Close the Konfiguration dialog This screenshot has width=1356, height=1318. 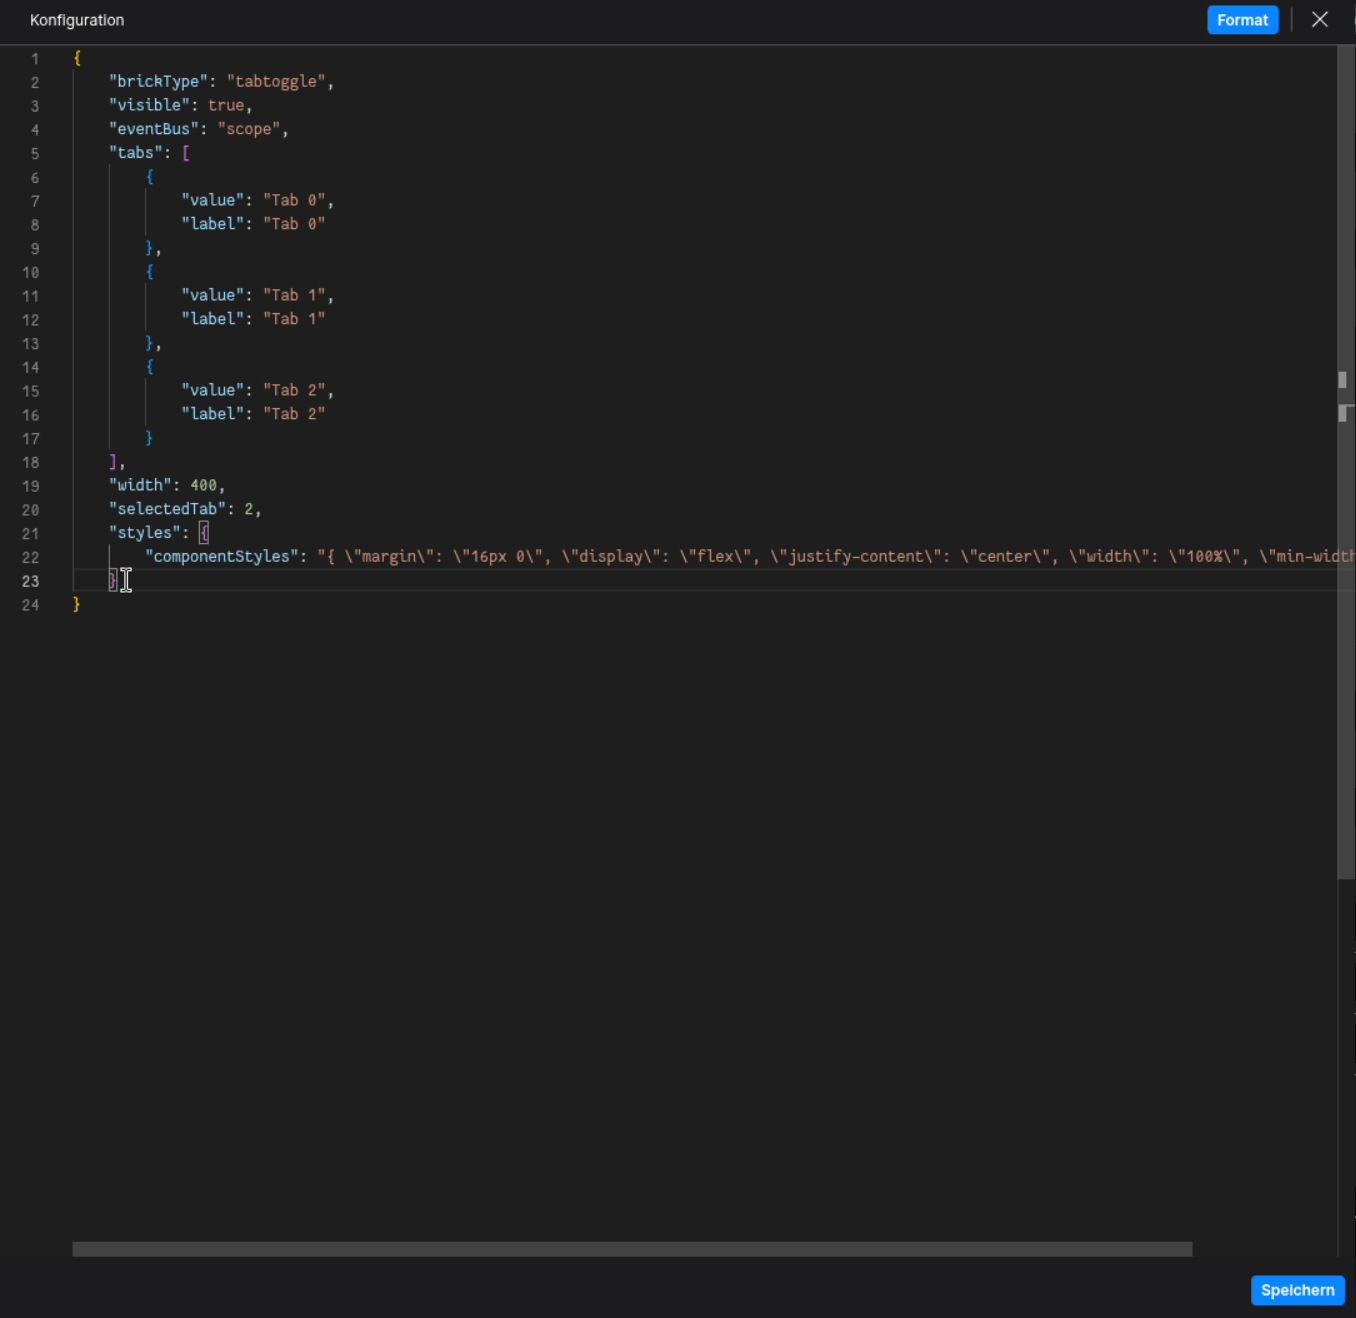(x=1320, y=19)
